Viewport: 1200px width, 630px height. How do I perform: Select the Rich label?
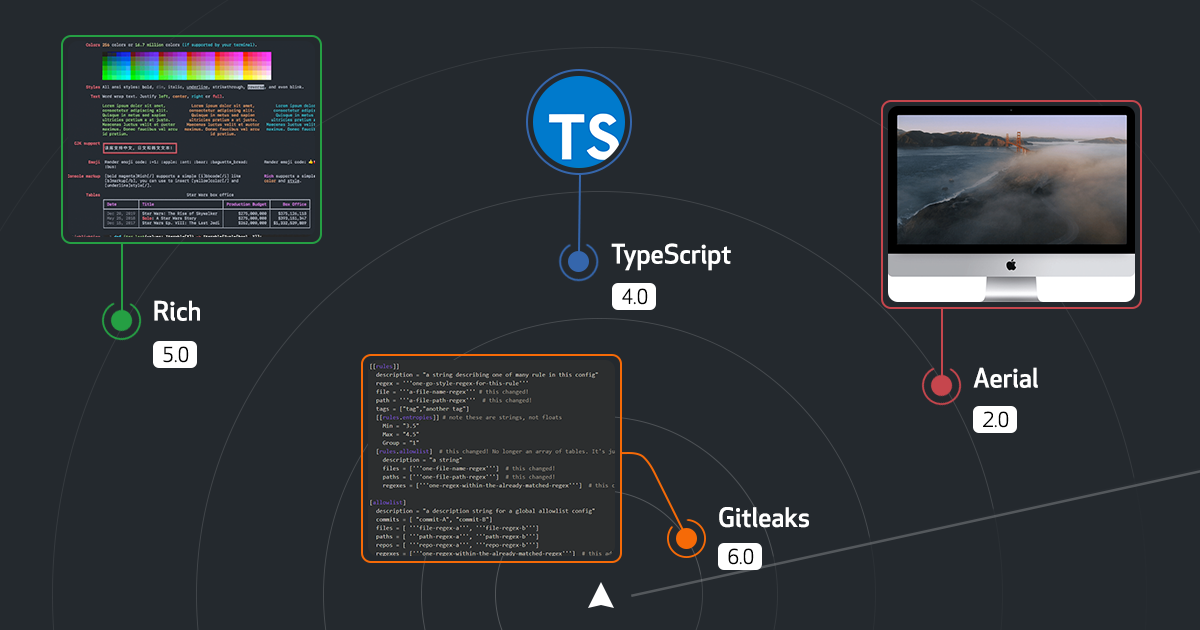click(x=177, y=312)
